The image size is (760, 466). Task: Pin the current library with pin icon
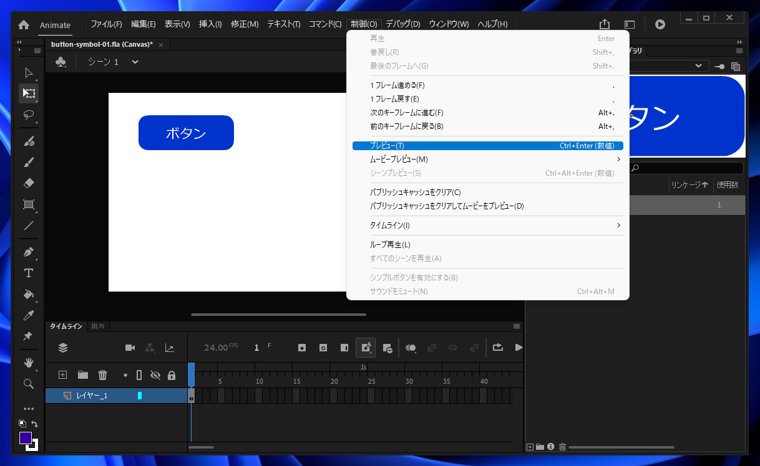click(x=720, y=66)
